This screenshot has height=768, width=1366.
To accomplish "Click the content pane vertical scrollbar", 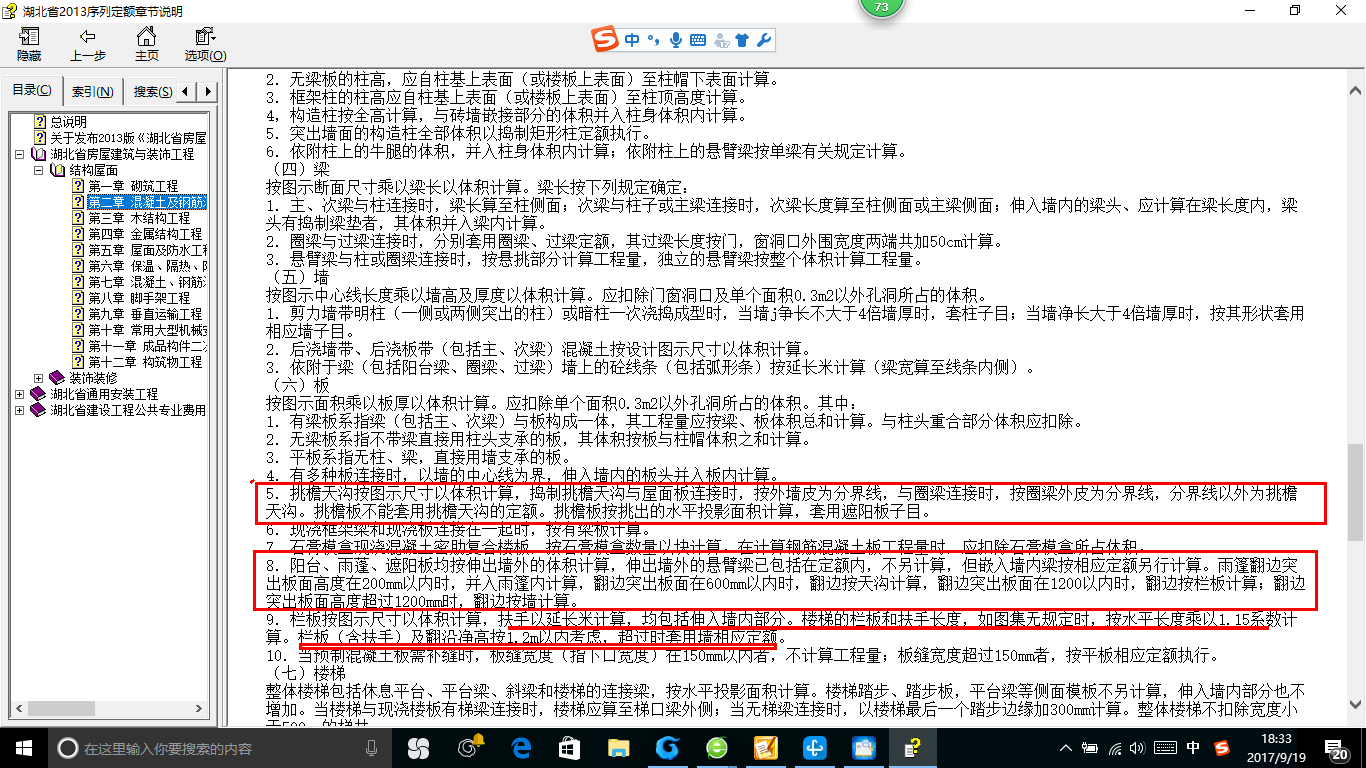I will [x=1355, y=397].
